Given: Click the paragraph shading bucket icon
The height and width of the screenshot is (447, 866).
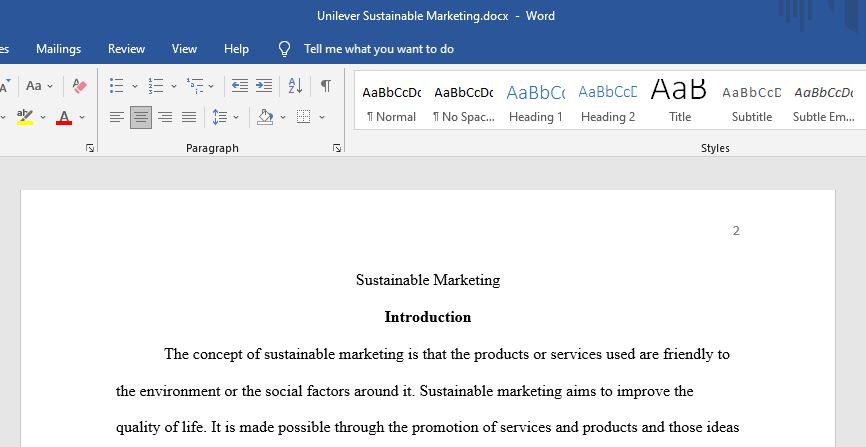Looking at the screenshot, I should click(x=266, y=117).
